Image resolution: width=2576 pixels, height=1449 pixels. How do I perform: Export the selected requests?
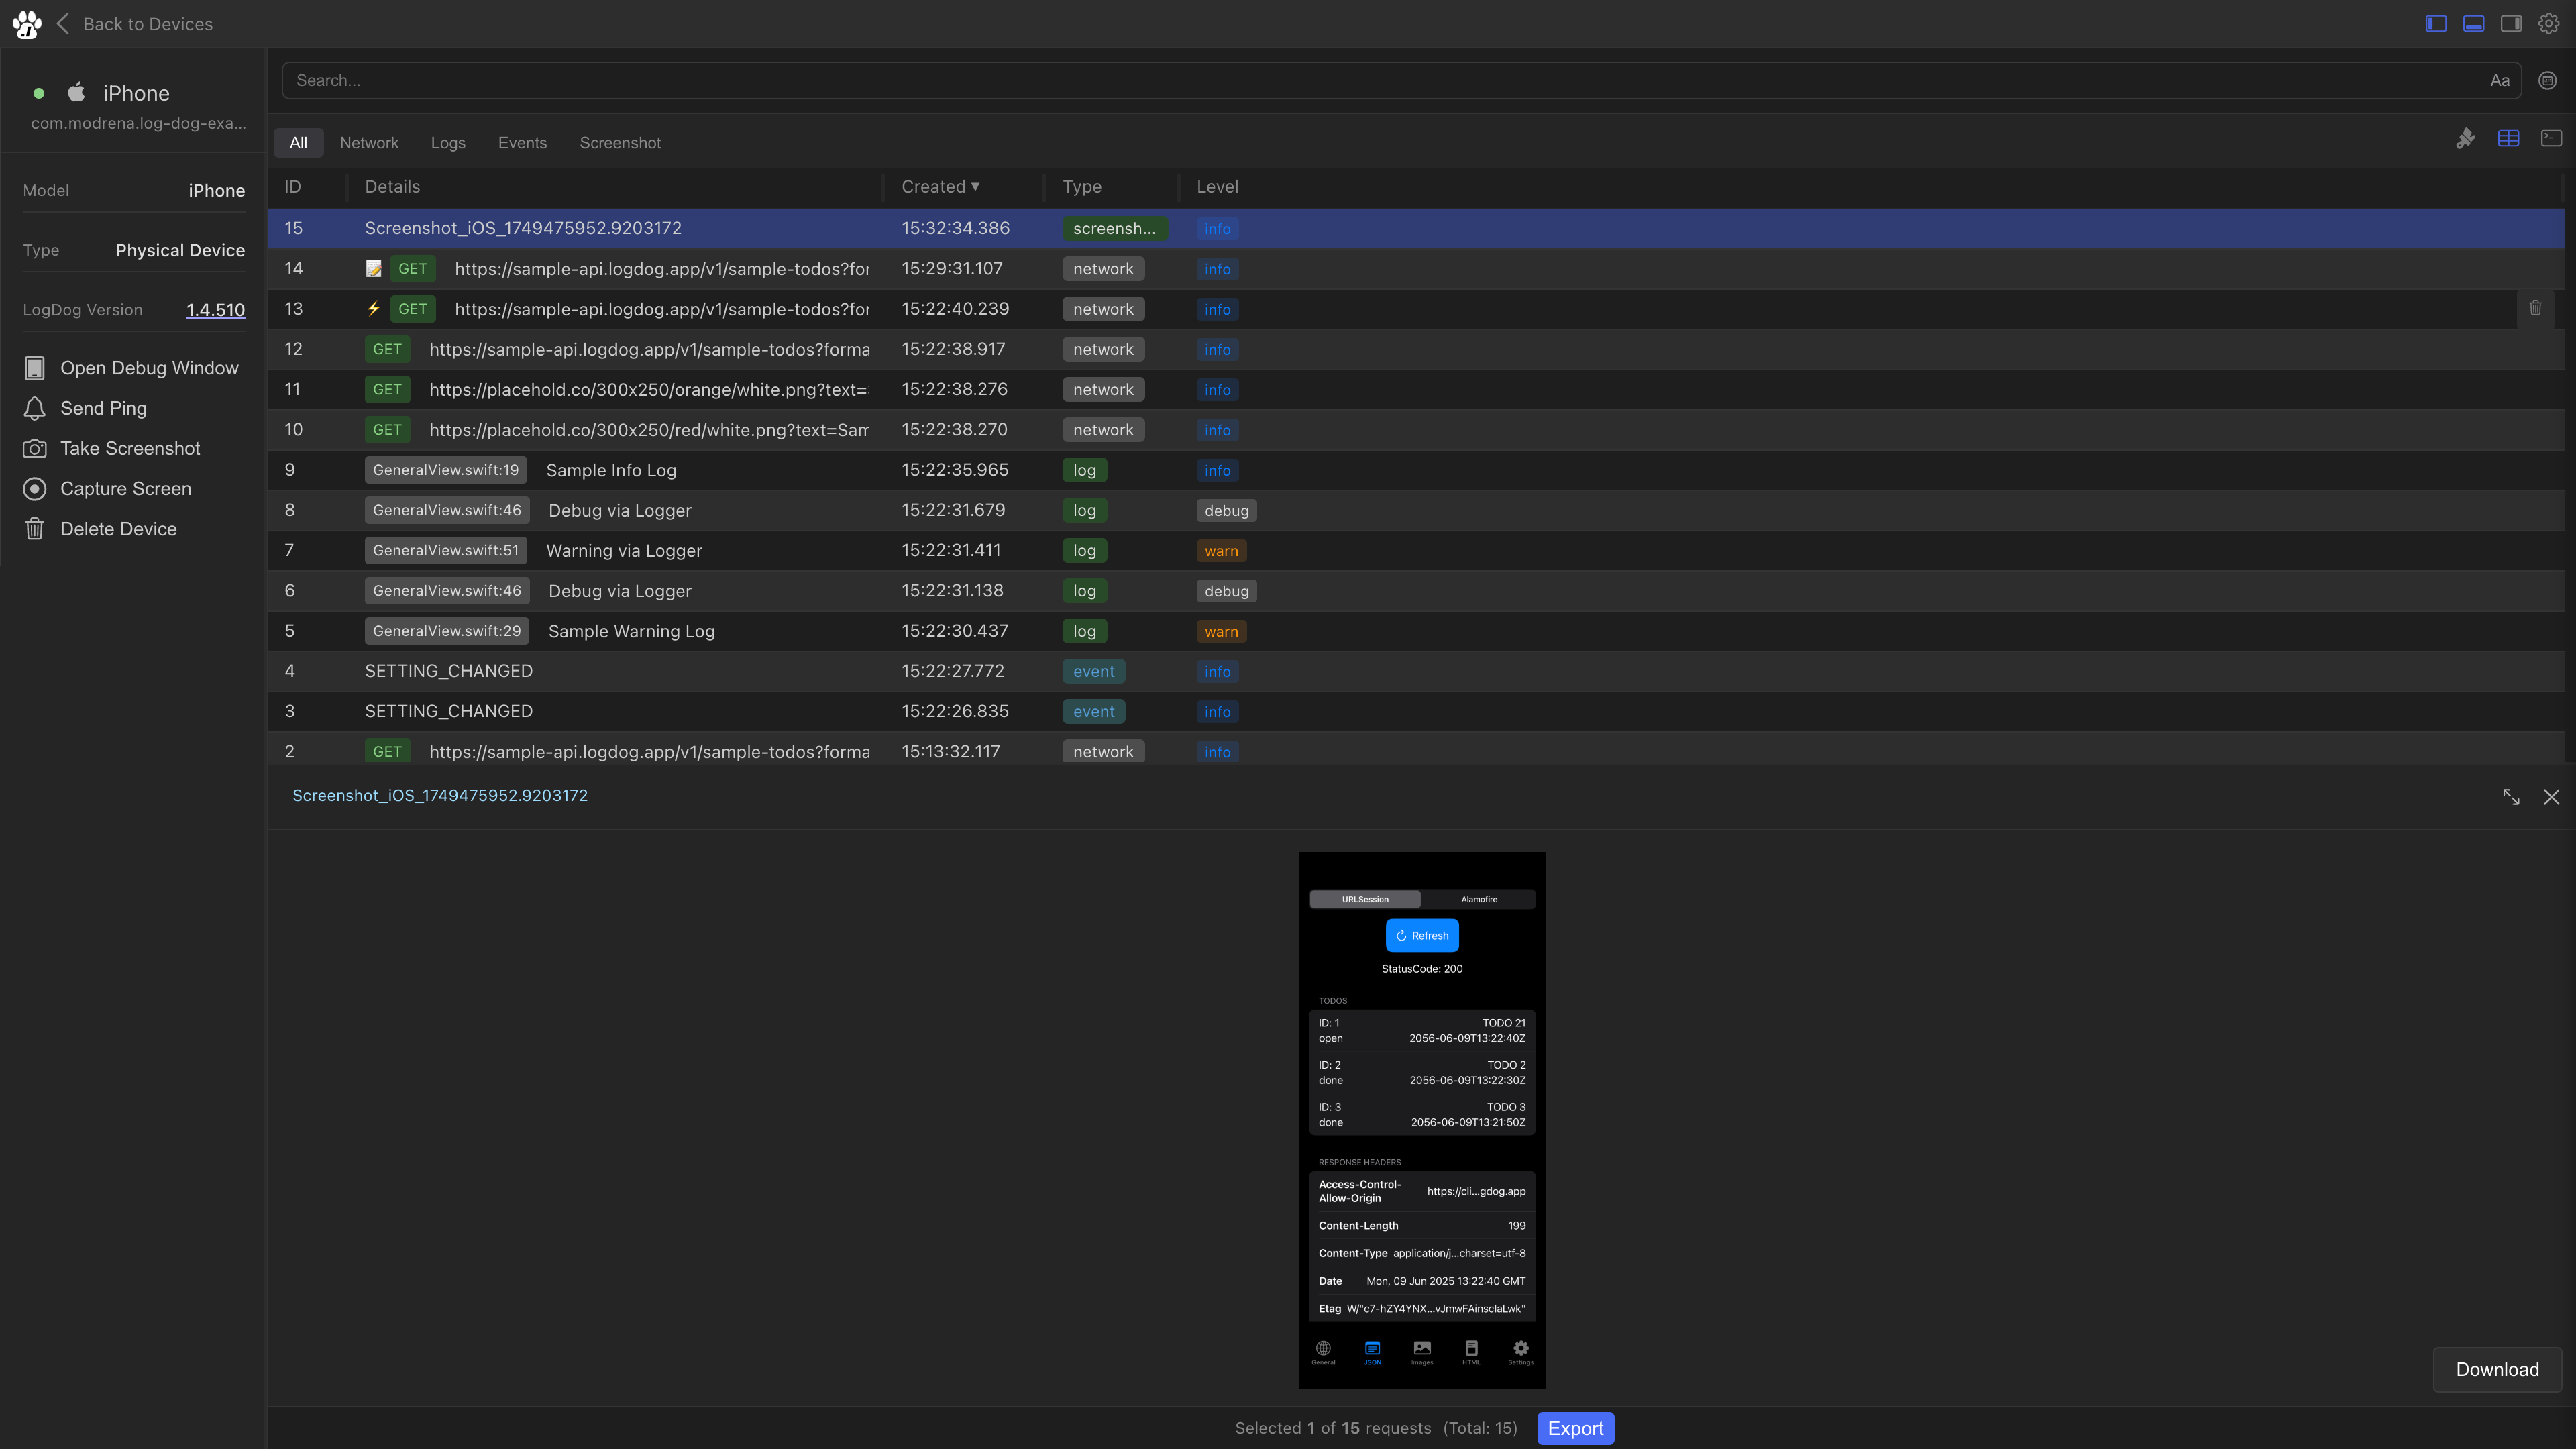[1575, 1429]
